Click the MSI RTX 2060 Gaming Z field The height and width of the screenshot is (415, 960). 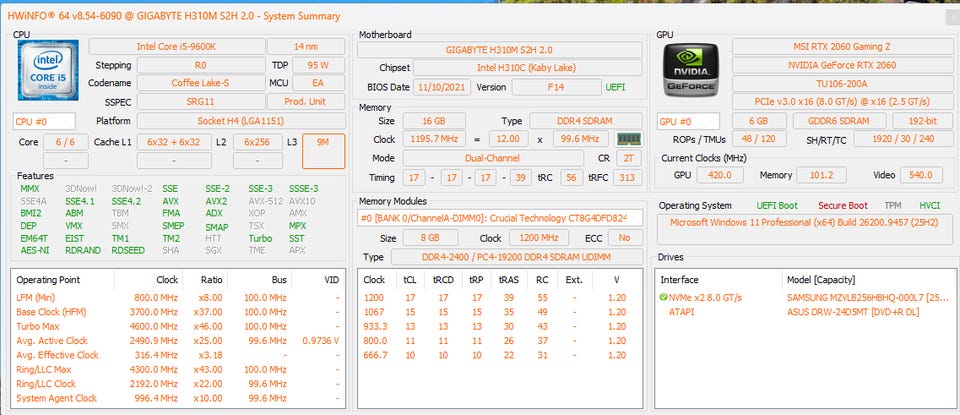click(842, 47)
